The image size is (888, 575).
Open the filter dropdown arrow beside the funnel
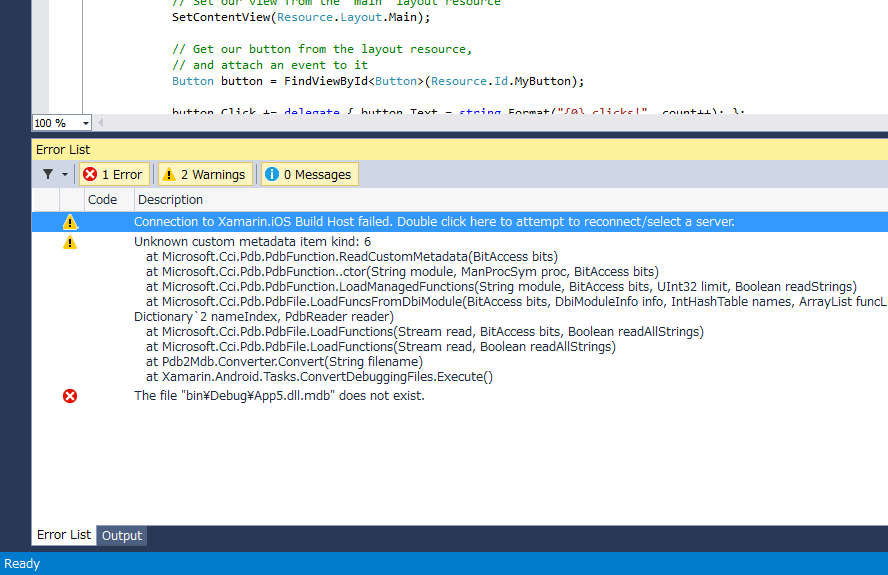(65, 174)
